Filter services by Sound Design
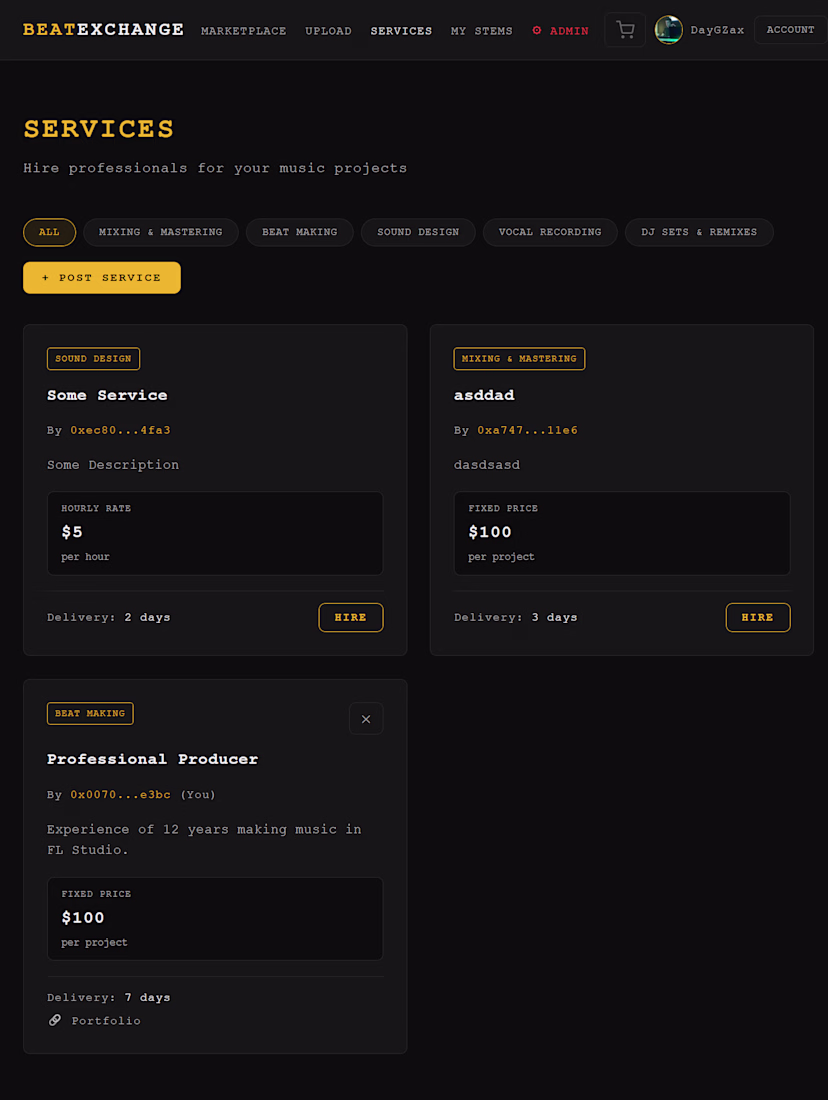This screenshot has height=1100, width=828. (x=418, y=232)
